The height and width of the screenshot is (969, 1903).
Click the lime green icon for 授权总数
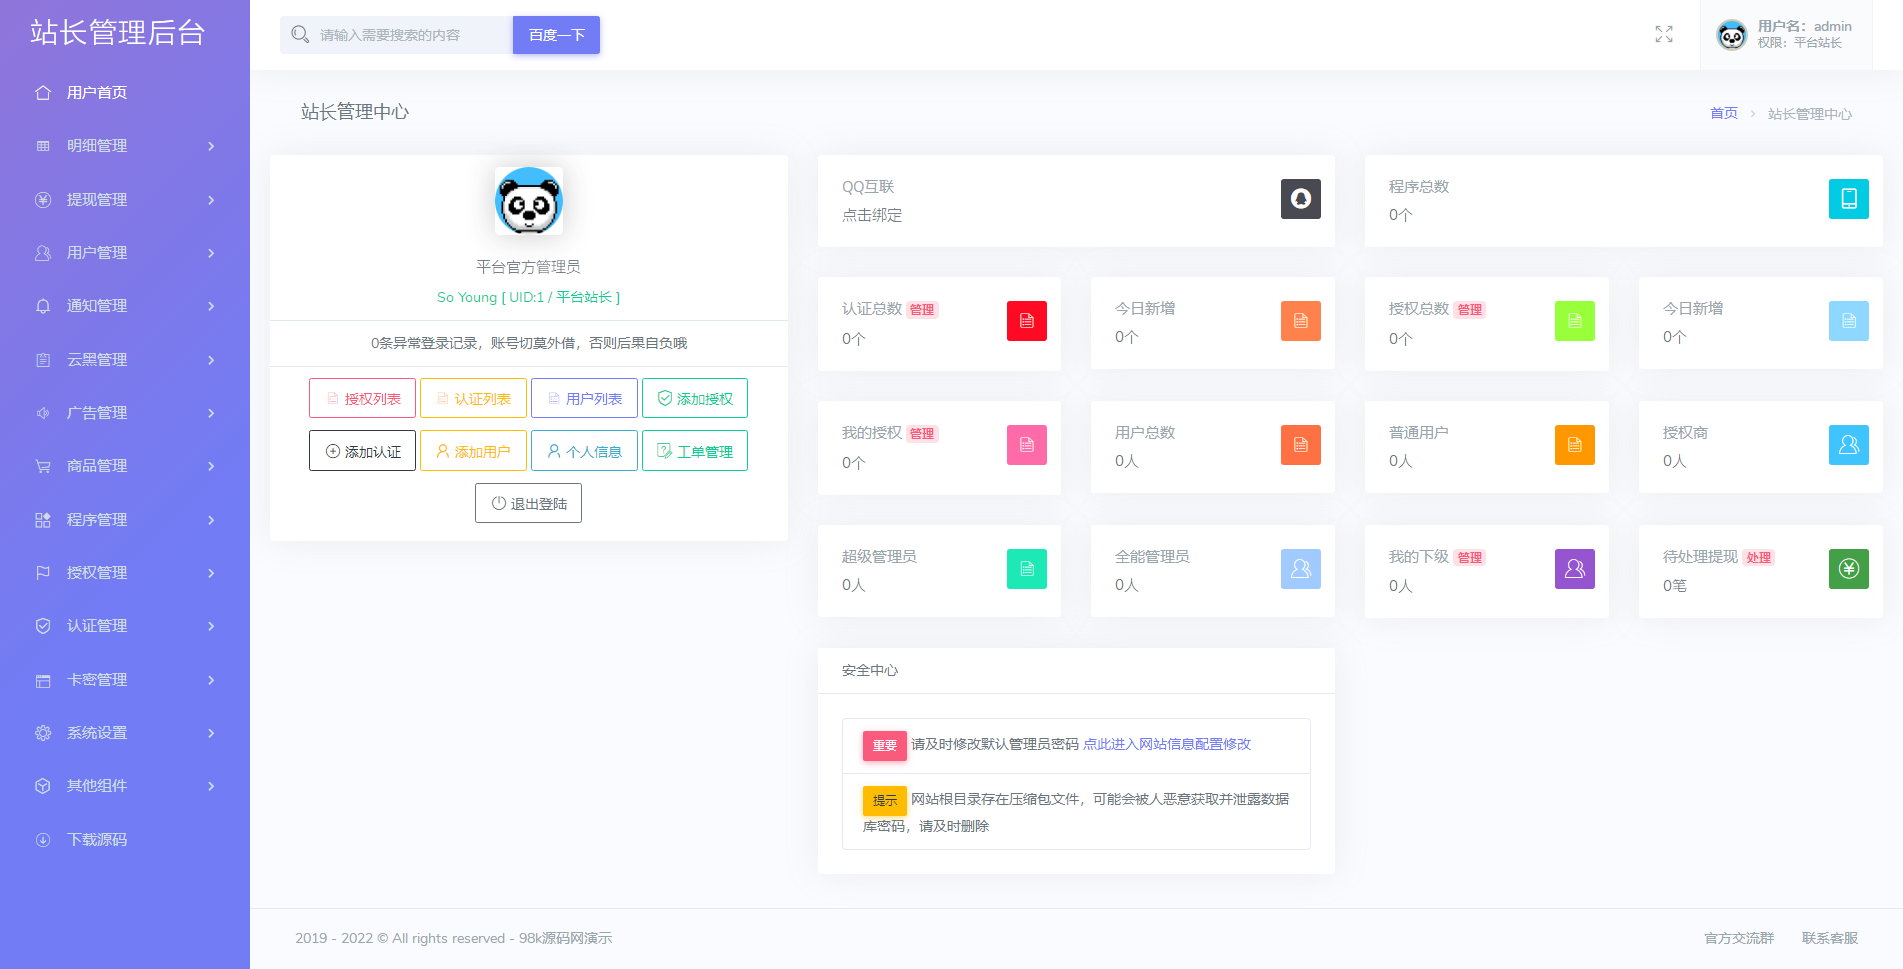point(1574,321)
